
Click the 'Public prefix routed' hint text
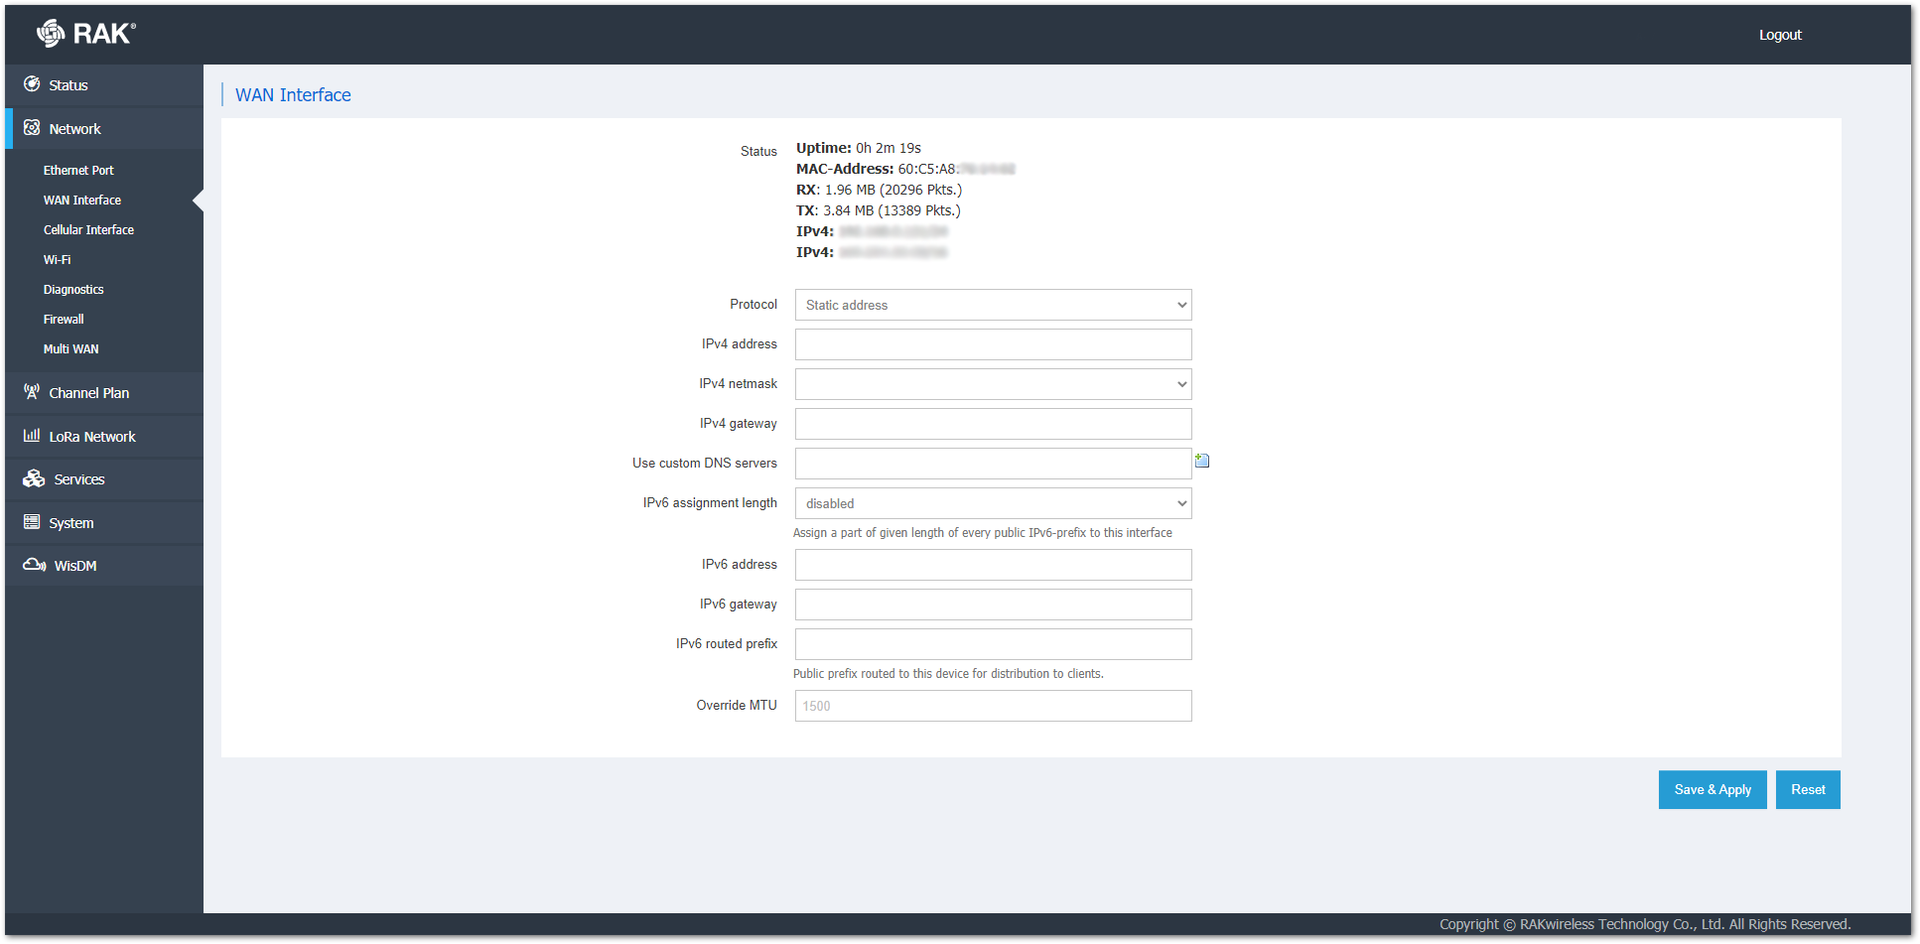(948, 674)
